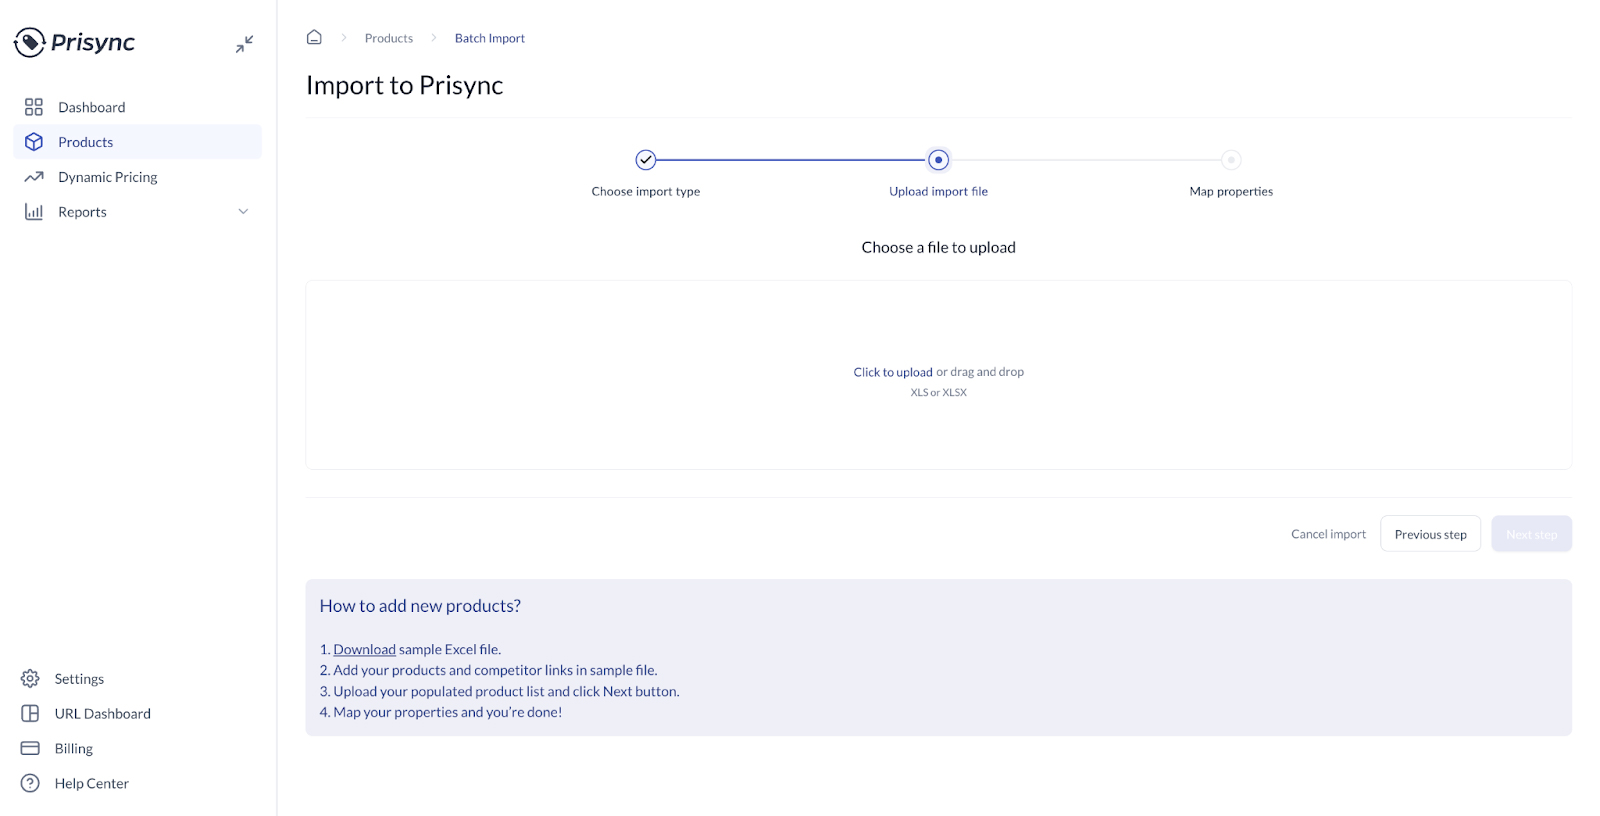Collapse the sidebar with arrows icon
The height and width of the screenshot is (816, 1600).
coord(244,44)
